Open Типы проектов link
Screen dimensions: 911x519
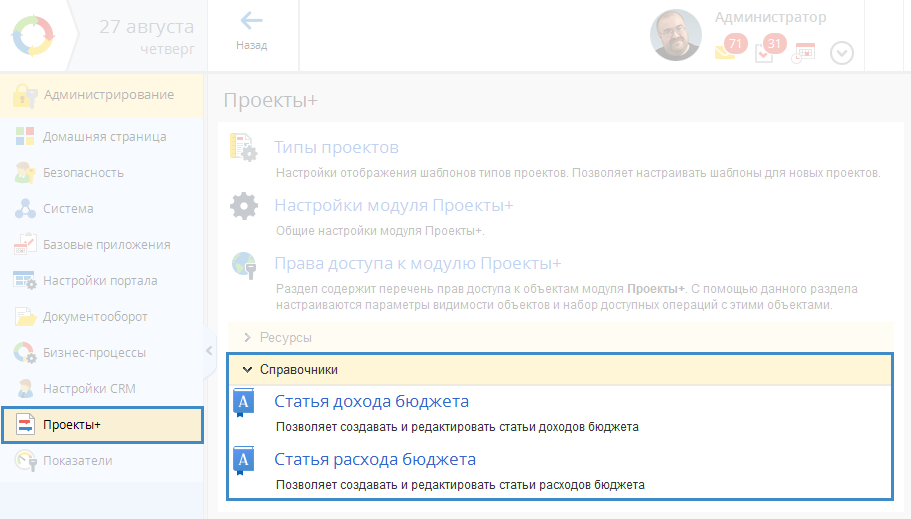336,148
